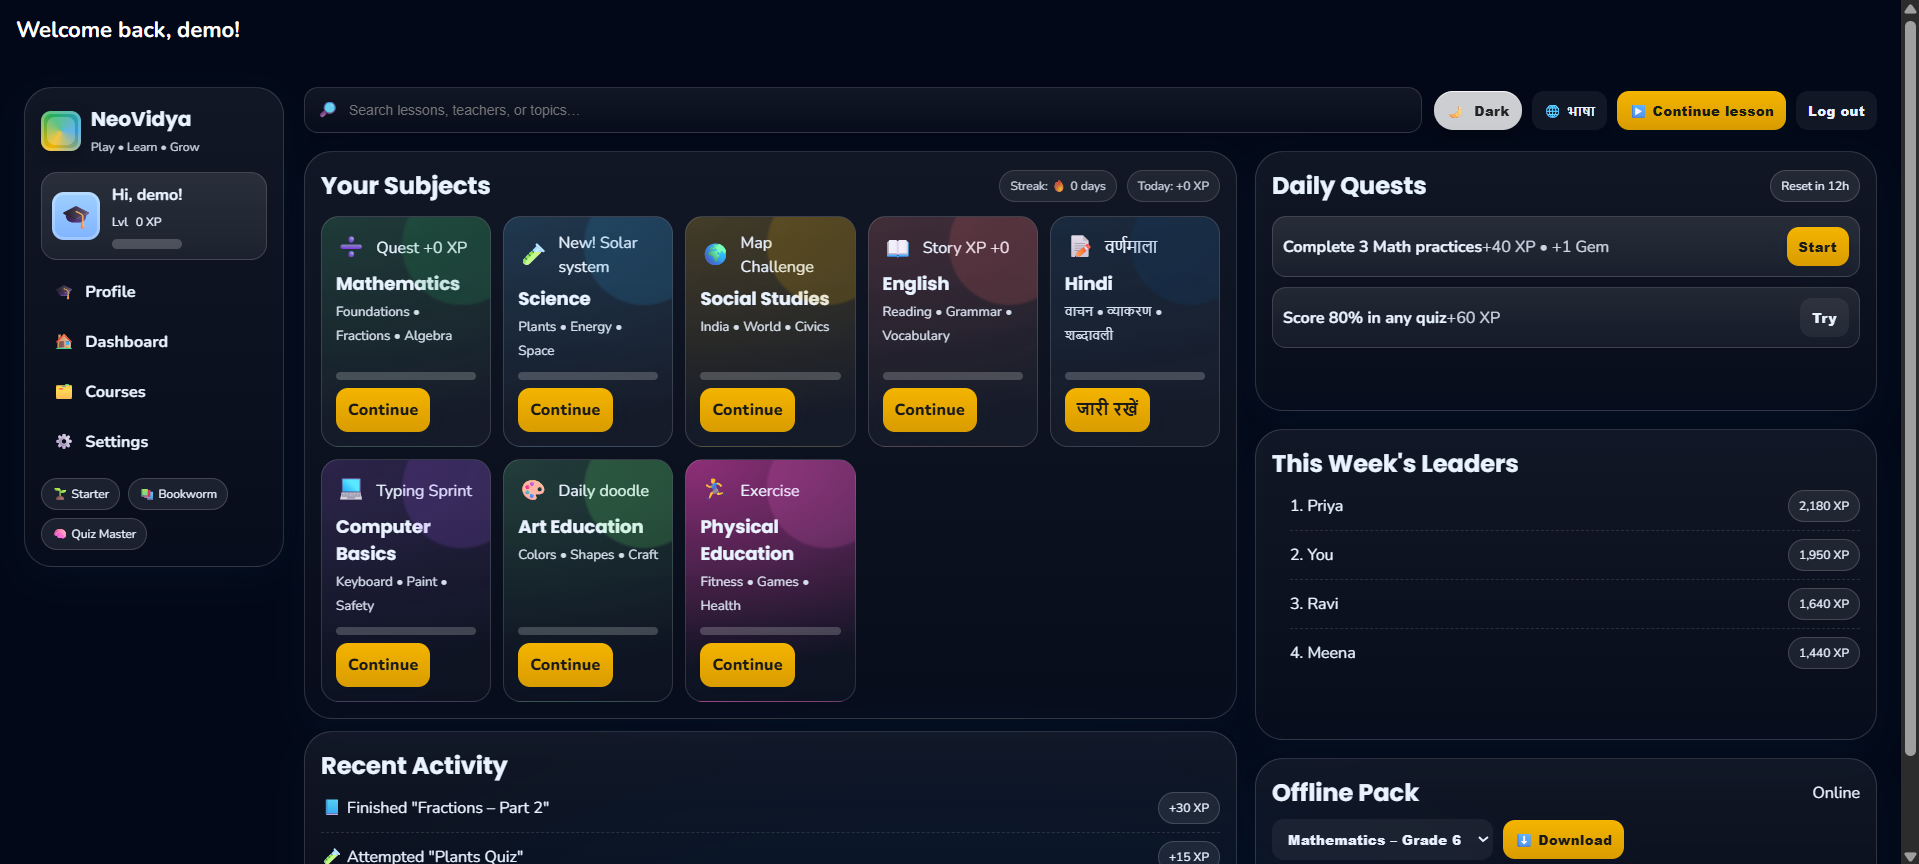Click the Continue lesson button
The image size is (1919, 864).
coord(1701,111)
